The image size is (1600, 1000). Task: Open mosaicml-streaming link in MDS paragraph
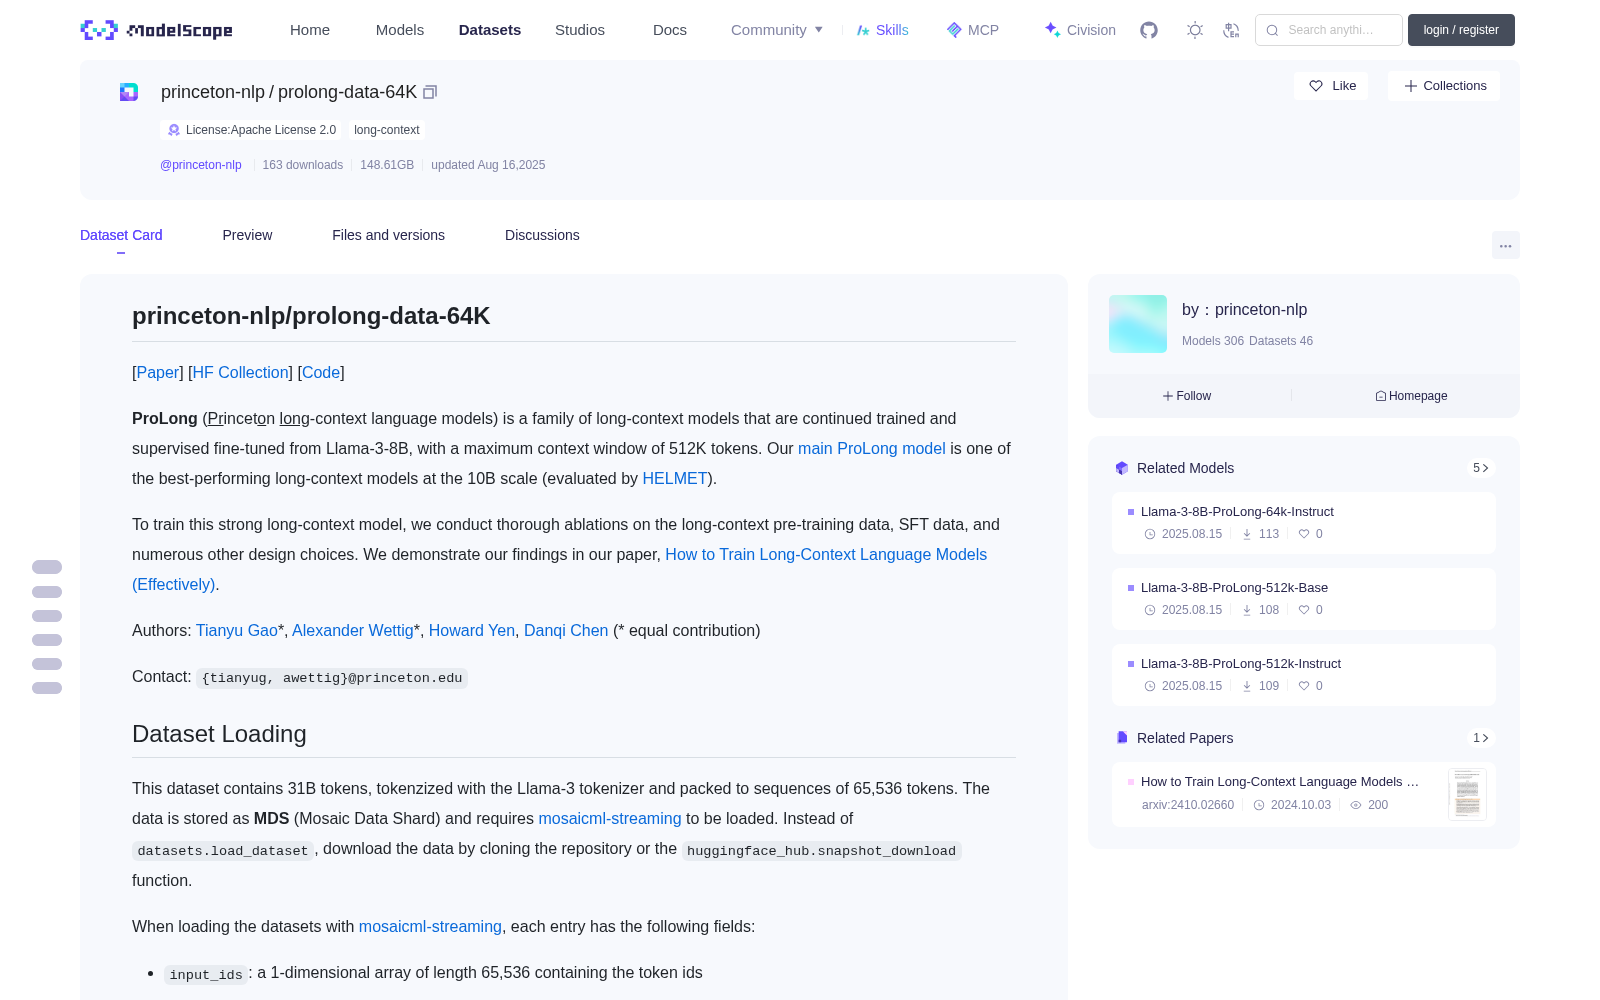pos(610,818)
